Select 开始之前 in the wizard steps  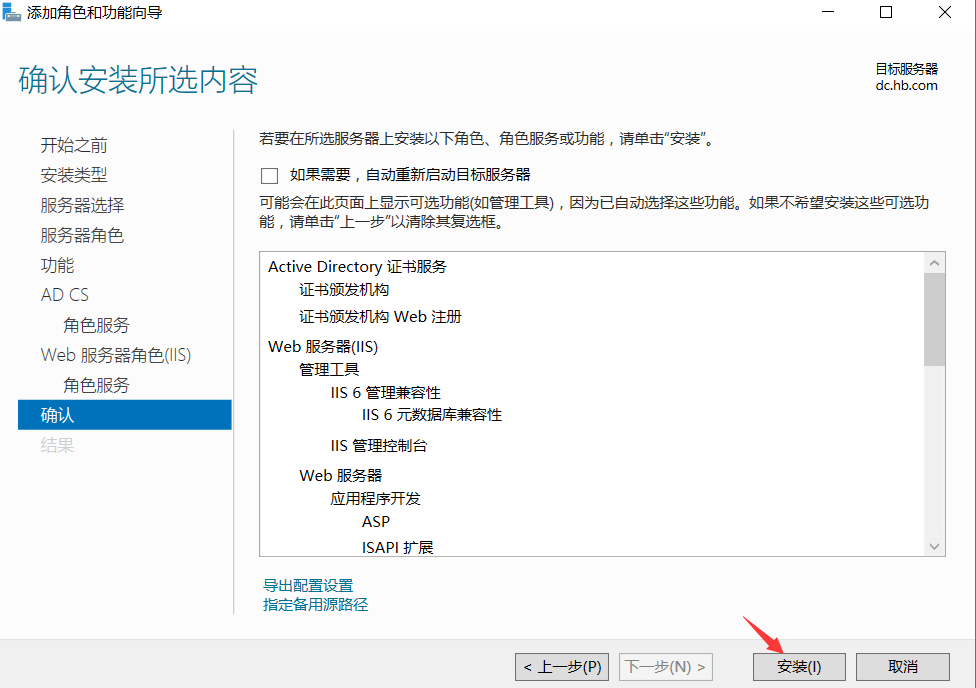74,145
